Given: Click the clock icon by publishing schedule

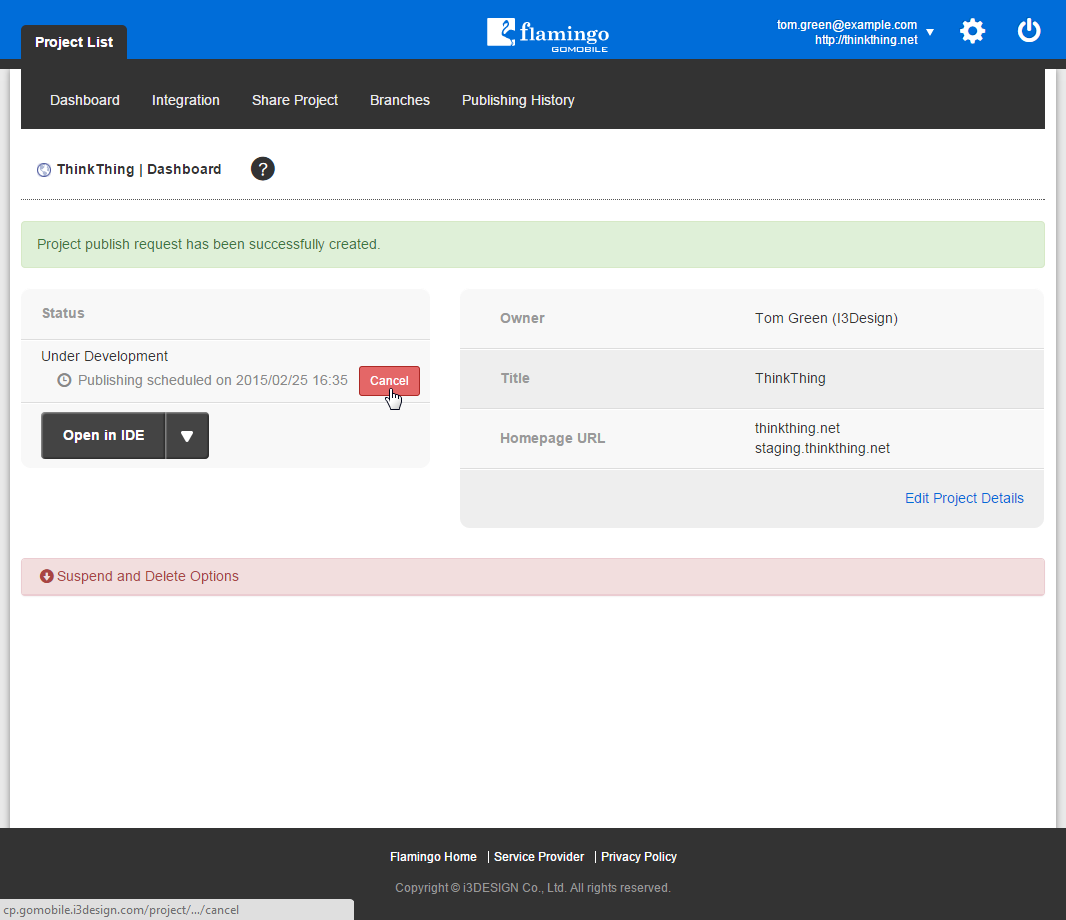Looking at the screenshot, I should (x=64, y=380).
